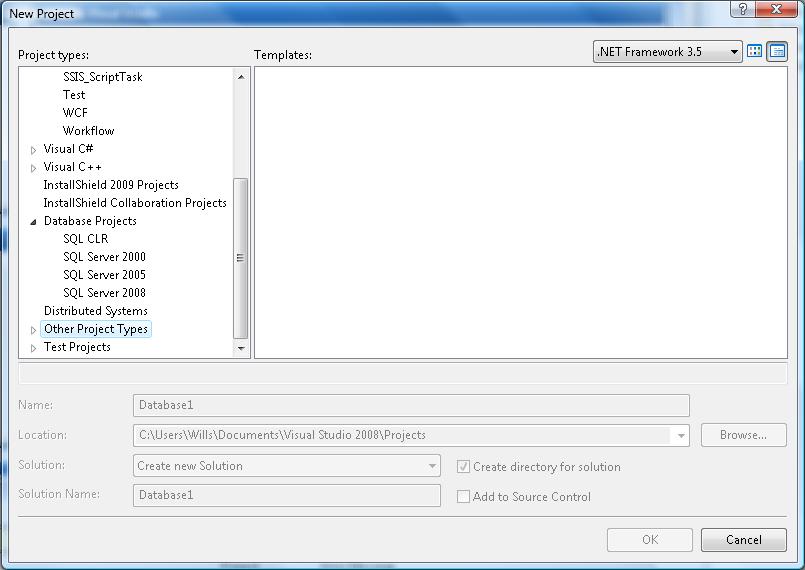
Task: Click the Cancel button
Action: 743,540
